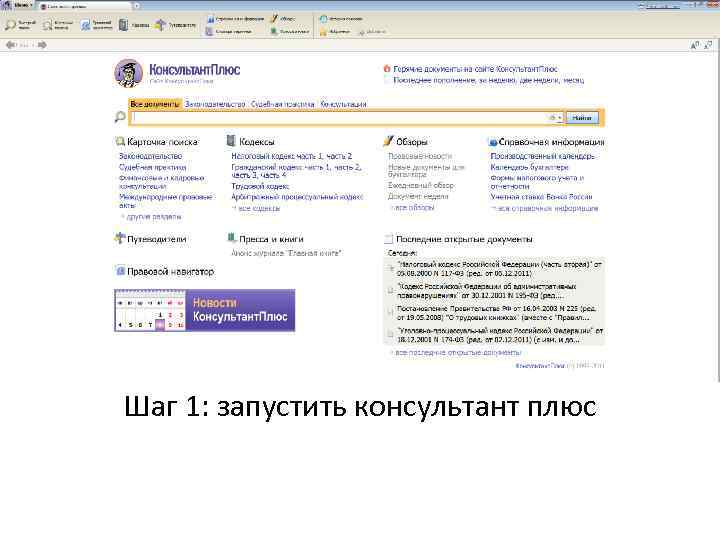Open Арбитражный процессуальный кодекс link

297,197
